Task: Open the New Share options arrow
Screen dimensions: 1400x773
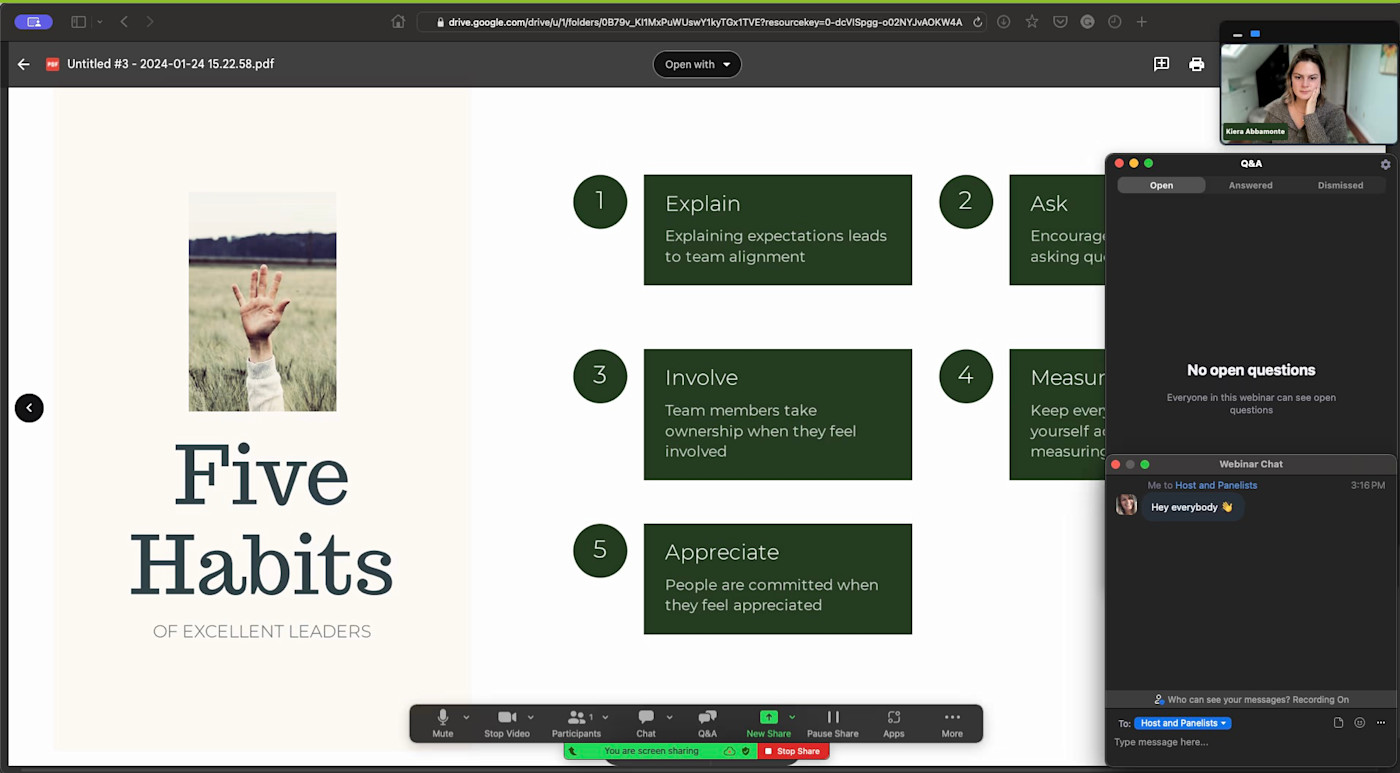Action: [792, 717]
